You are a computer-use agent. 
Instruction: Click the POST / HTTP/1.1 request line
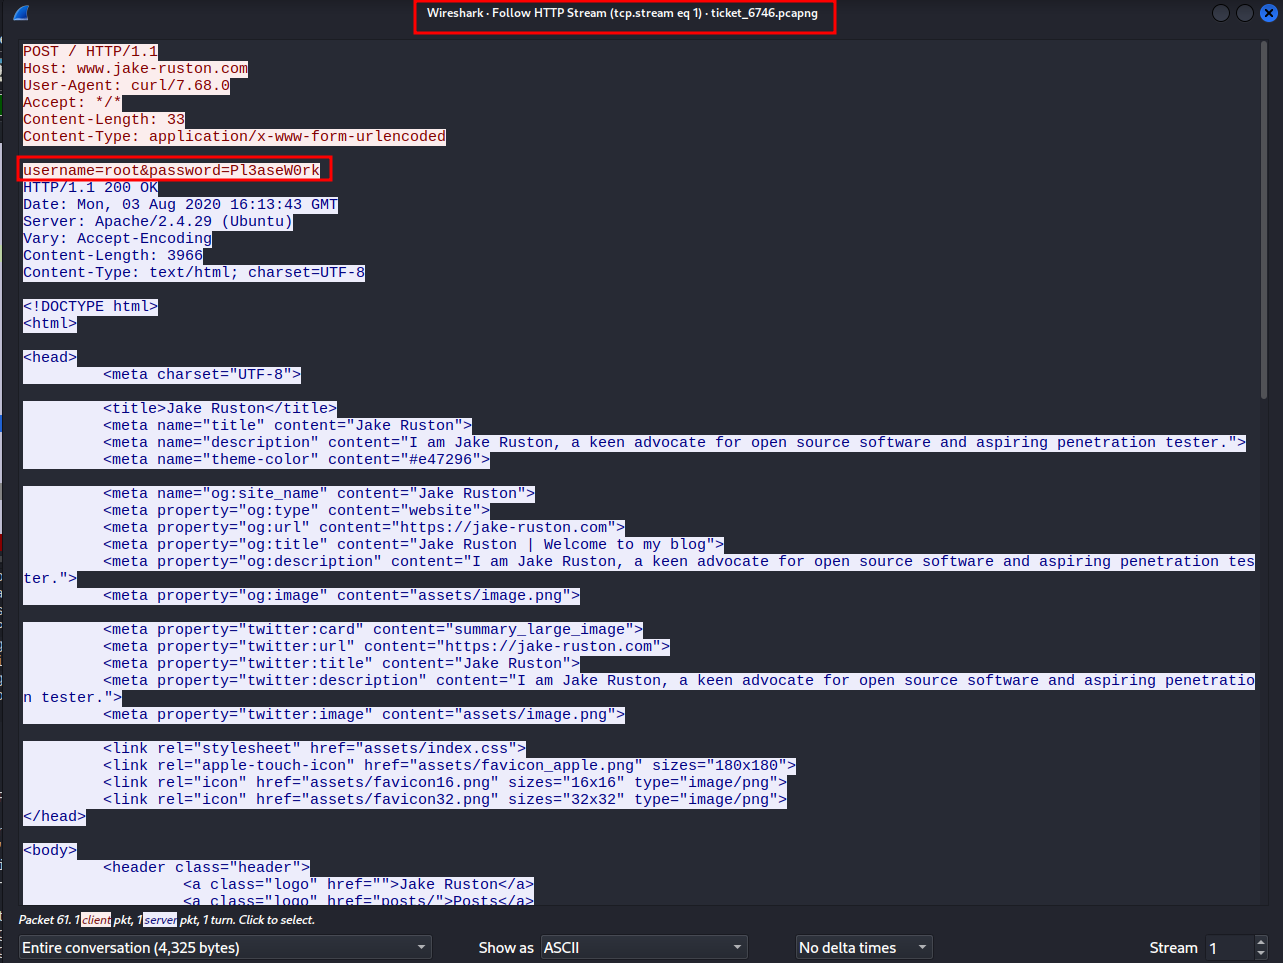pyautogui.click(x=90, y=51)
